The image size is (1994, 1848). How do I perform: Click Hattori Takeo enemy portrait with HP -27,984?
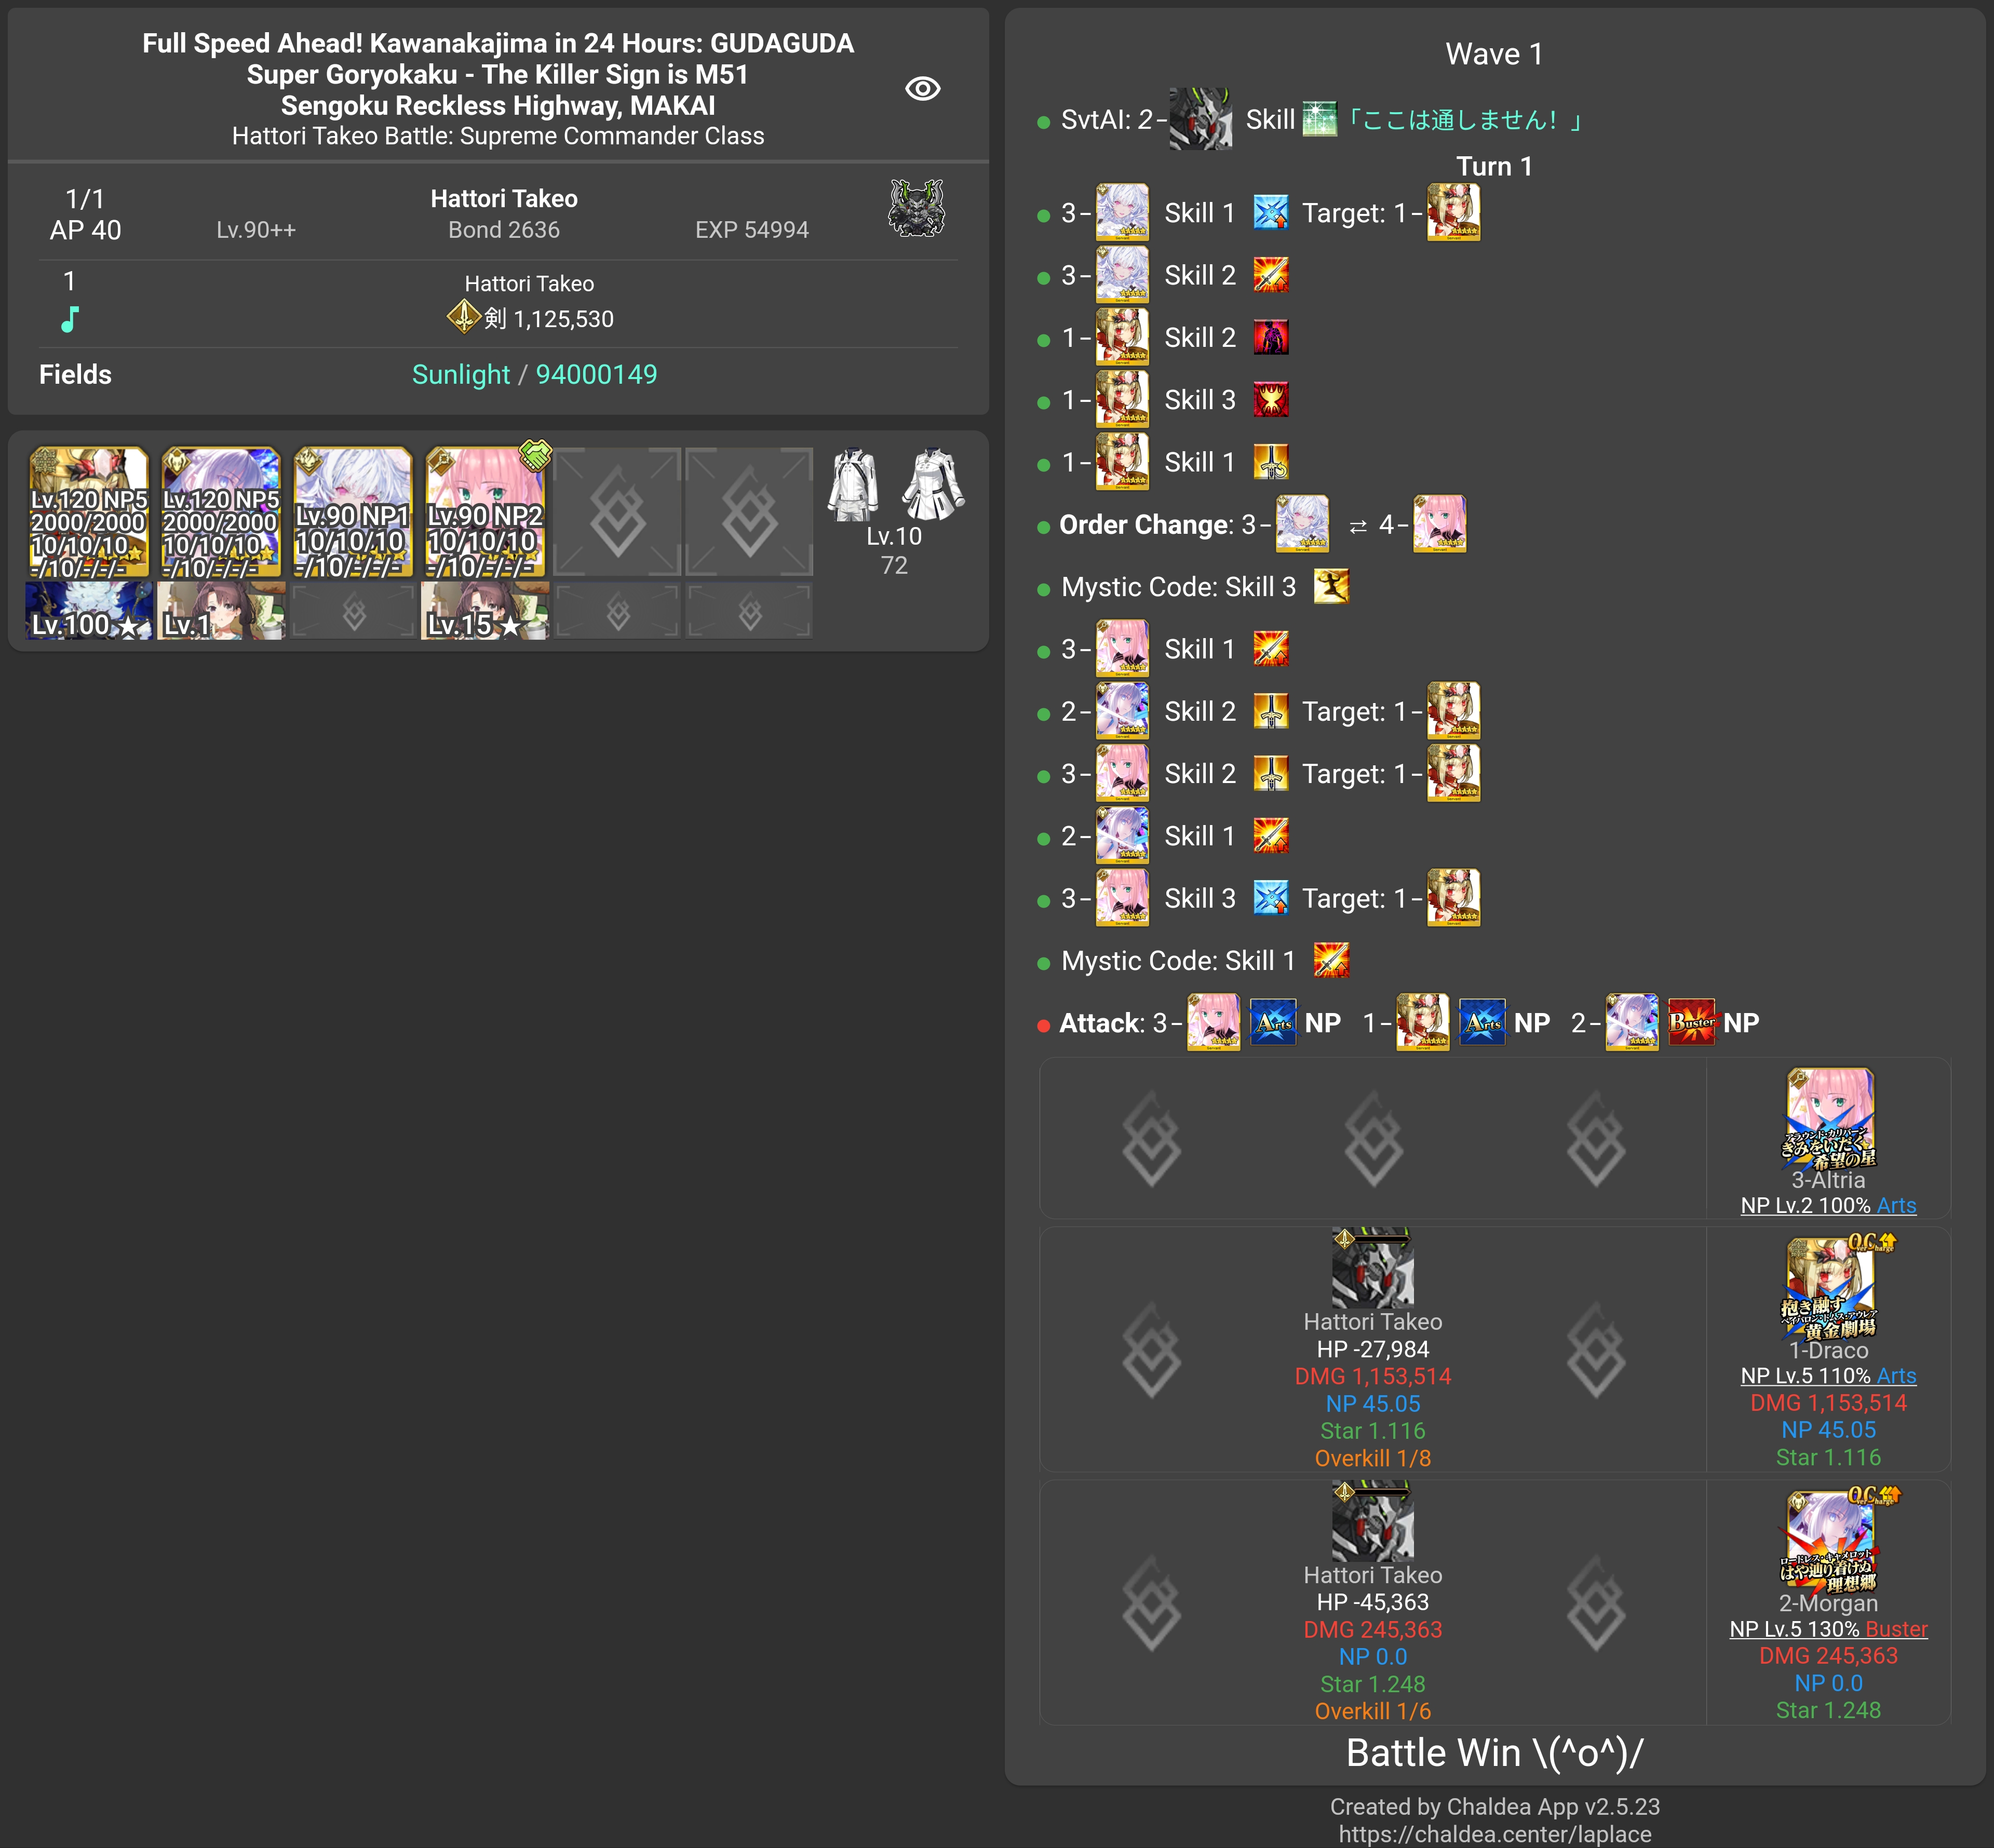click(1372, 1268)
